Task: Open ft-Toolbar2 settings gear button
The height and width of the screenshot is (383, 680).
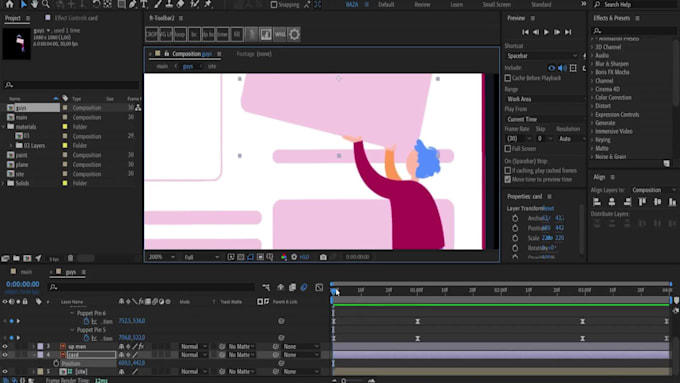Action: [294, 34]
